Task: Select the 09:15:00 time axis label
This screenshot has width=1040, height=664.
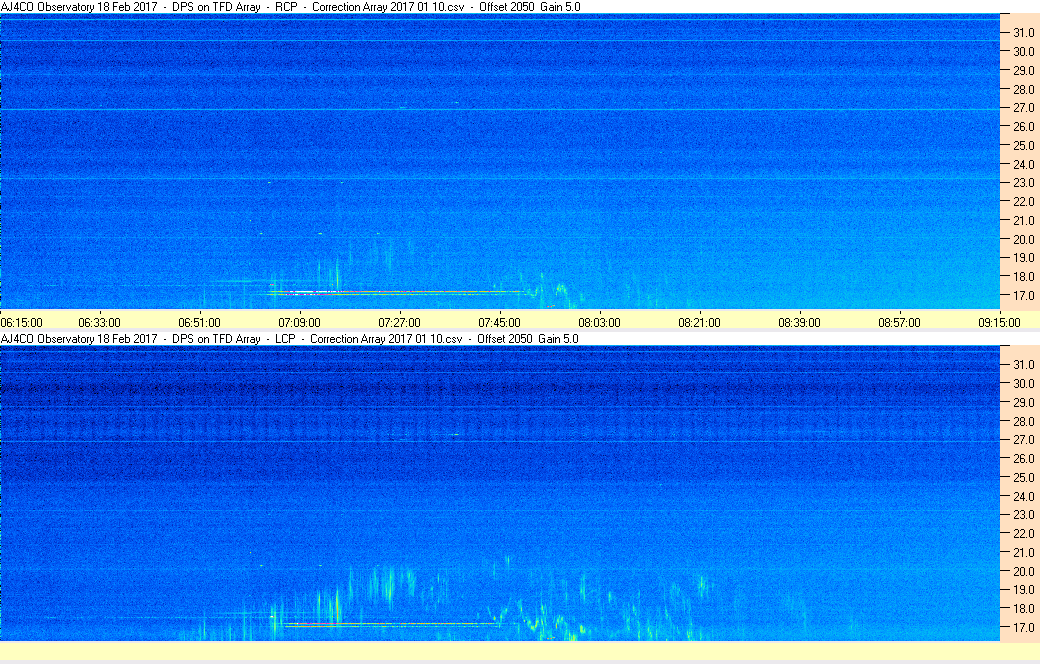Action: pyautogui.click(x=1000, y=322)
